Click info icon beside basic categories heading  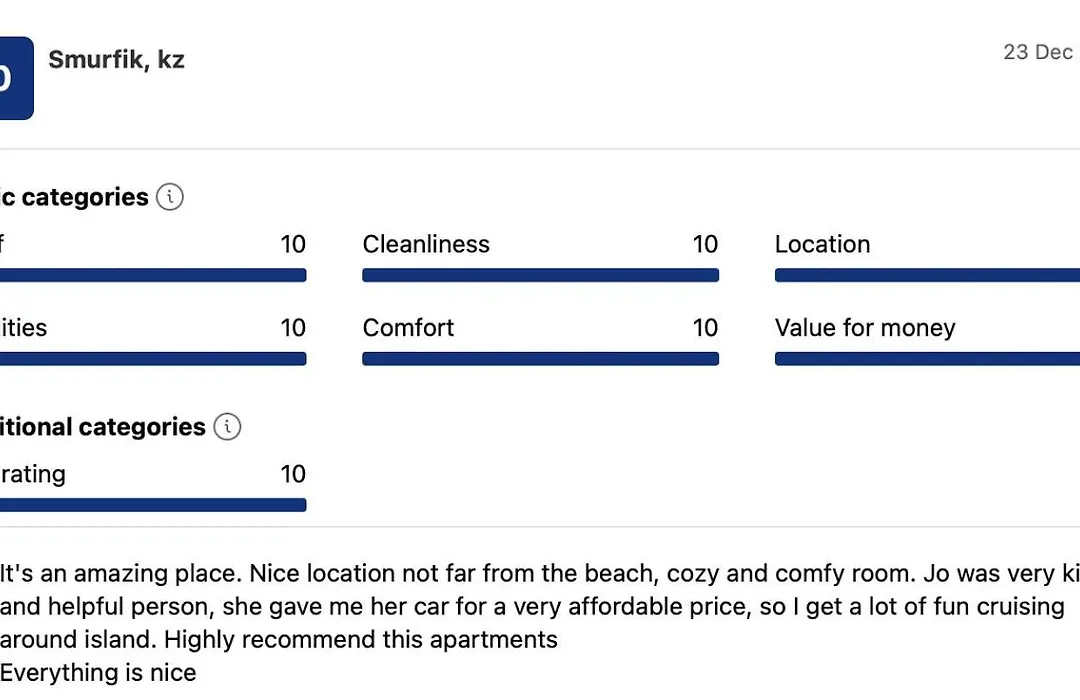(169, 197)
